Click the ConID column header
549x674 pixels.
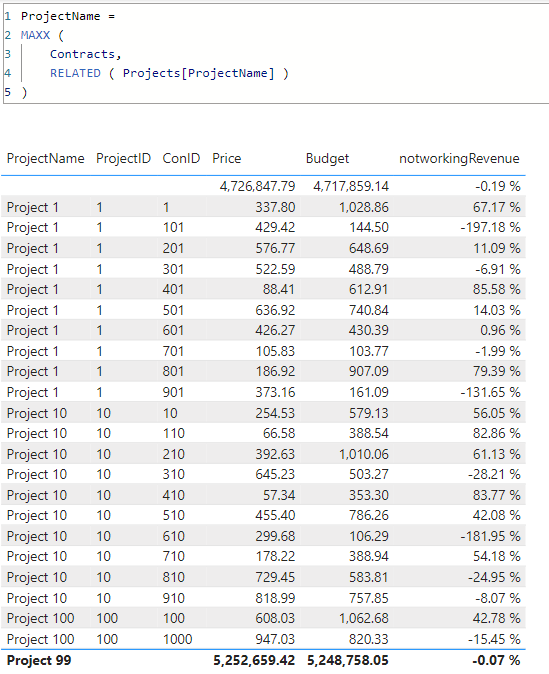(181, 159)
